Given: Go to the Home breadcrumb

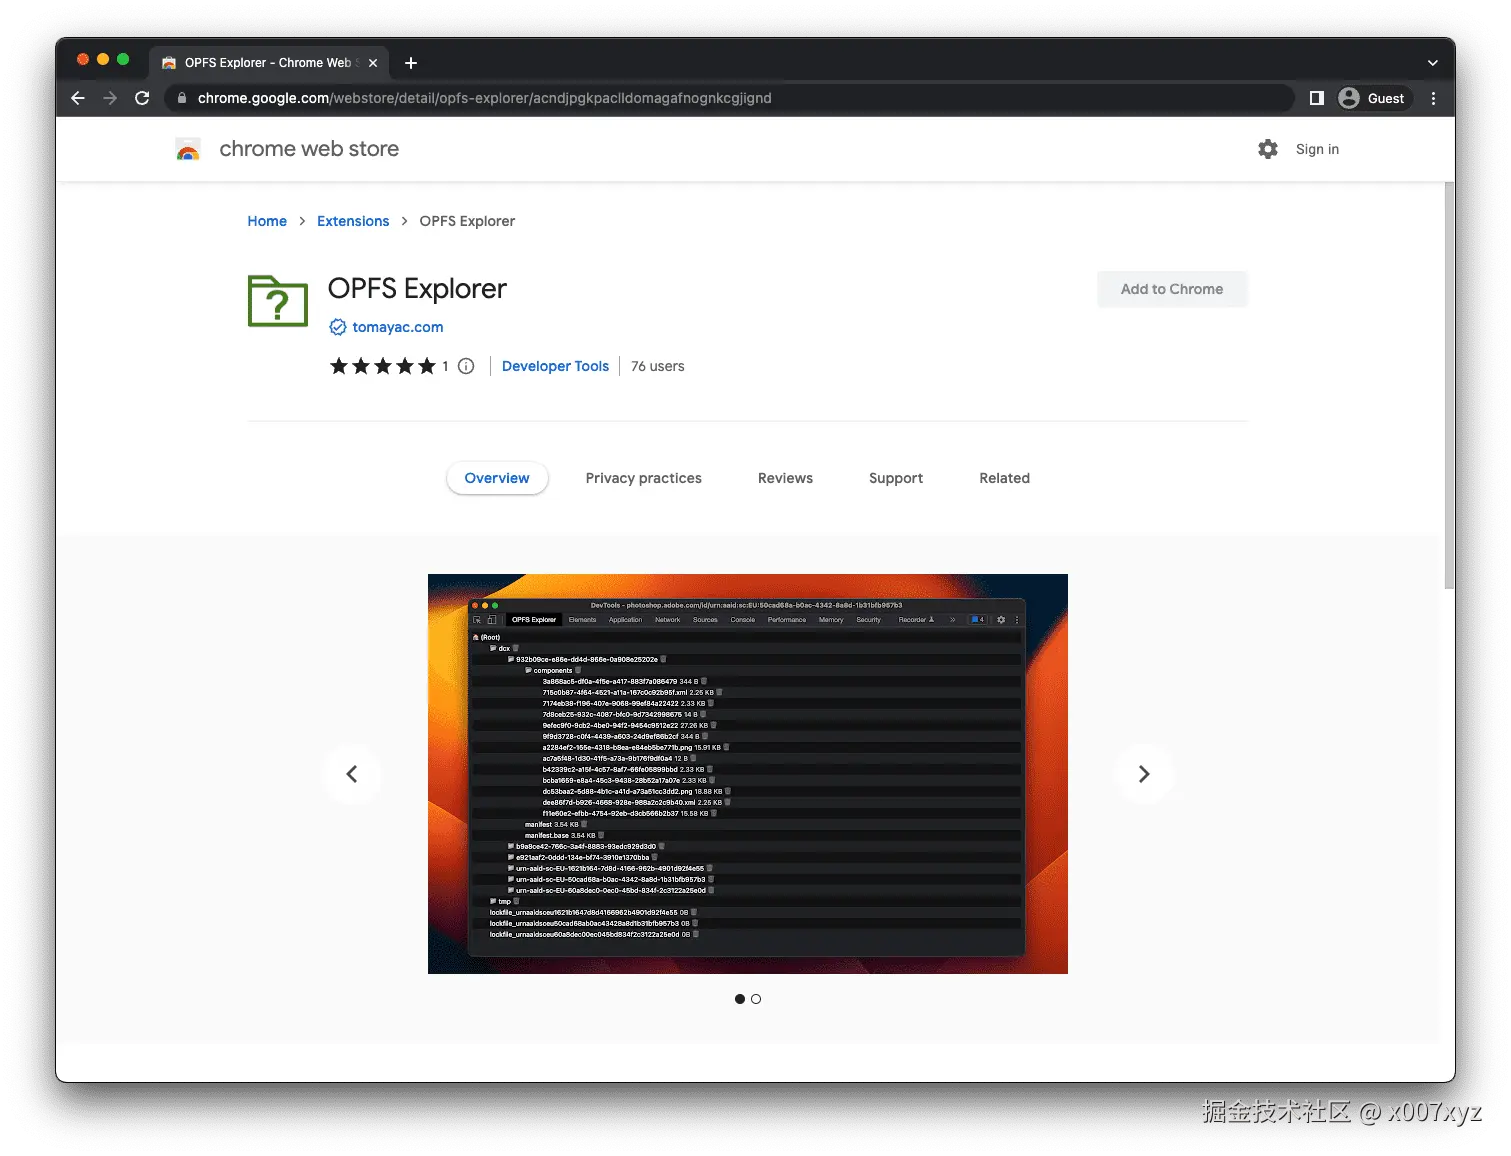Looking at the screenshot, I should 267,221.
